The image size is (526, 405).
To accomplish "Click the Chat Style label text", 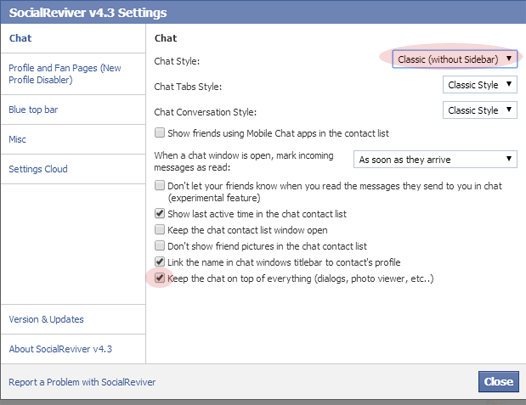I will pos(177,61).
